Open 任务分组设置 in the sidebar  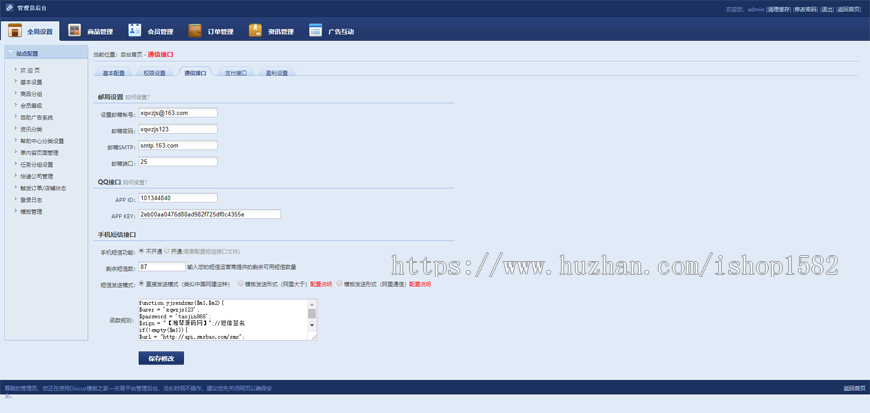pyautogui.click(x=37, y=165)
